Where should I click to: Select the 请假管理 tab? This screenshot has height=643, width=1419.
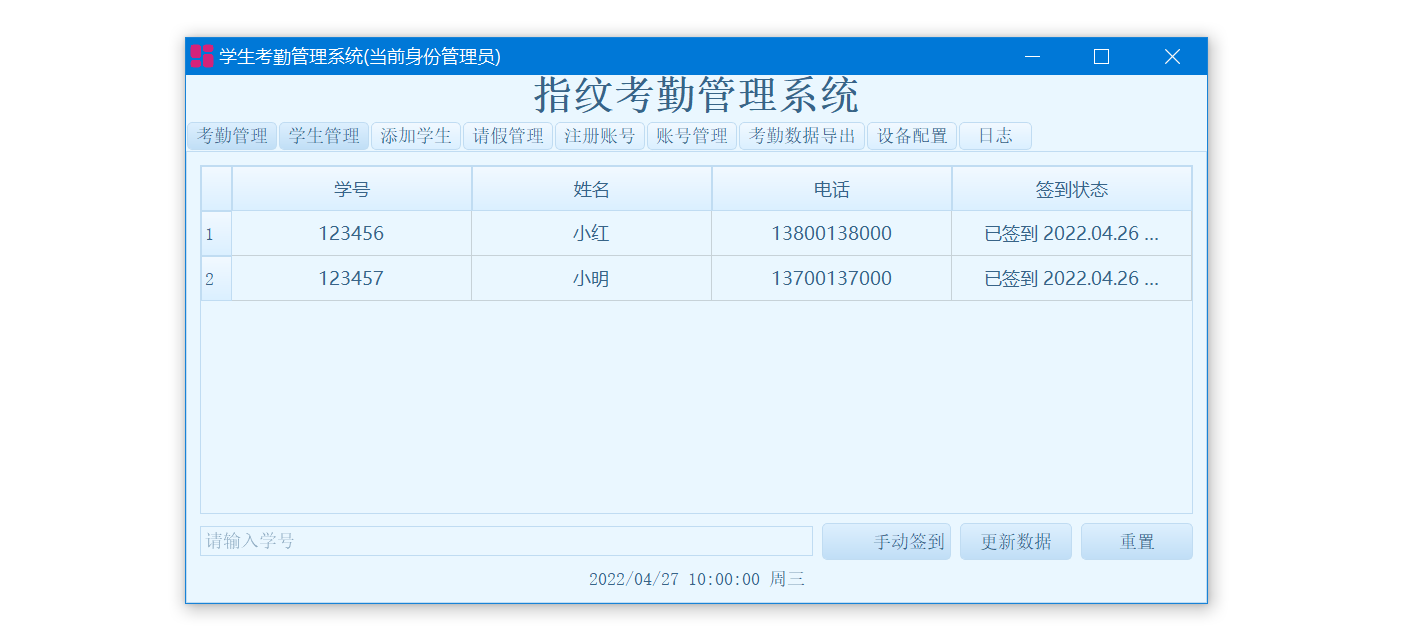click(x=508, y=136)
